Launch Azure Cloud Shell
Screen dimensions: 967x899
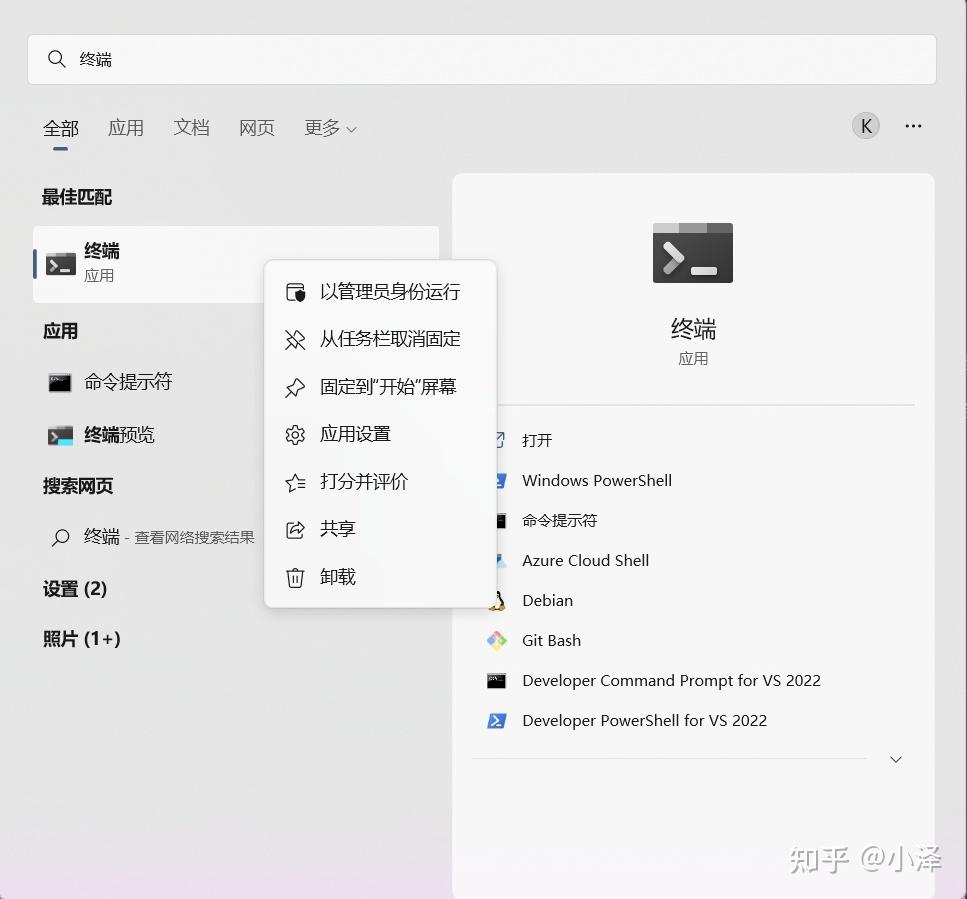click(x=585, y=560)
